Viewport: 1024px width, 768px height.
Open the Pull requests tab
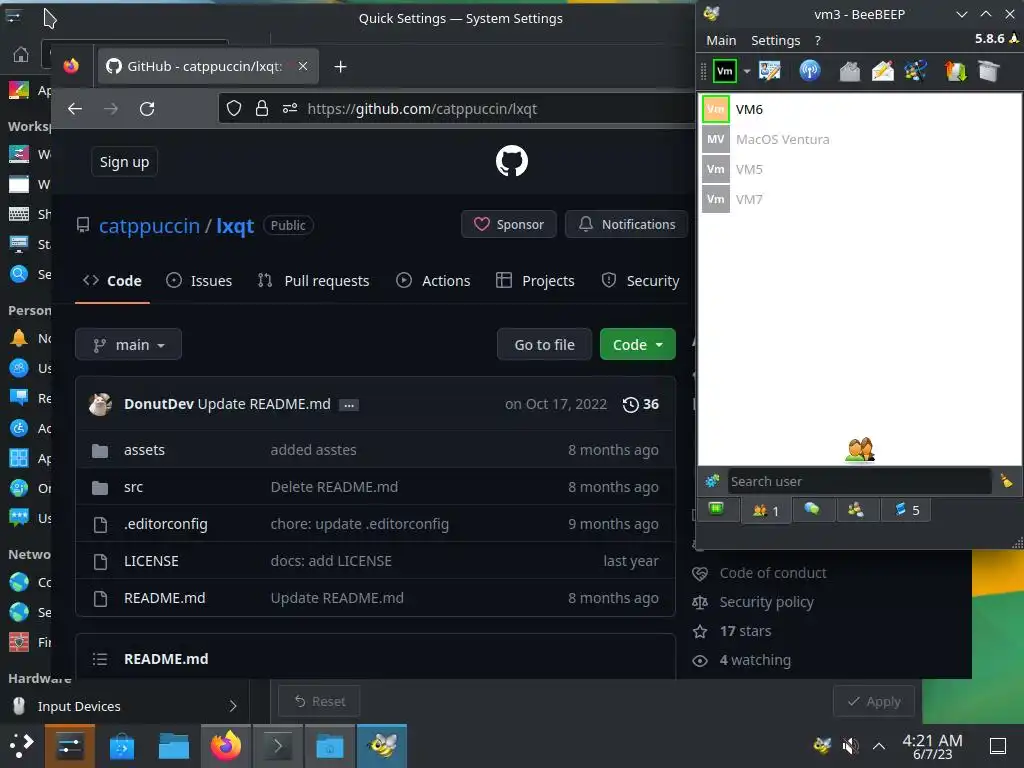(313, 281)
